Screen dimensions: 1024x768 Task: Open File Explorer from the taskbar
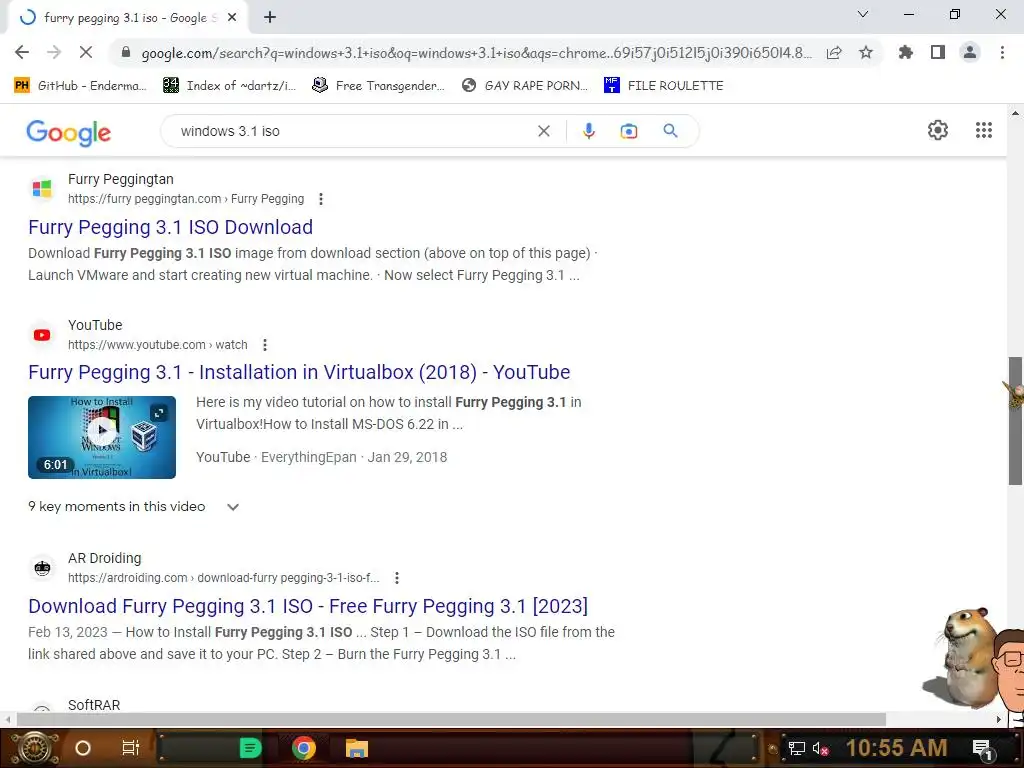pyautogui.click(x=357, y=748)
